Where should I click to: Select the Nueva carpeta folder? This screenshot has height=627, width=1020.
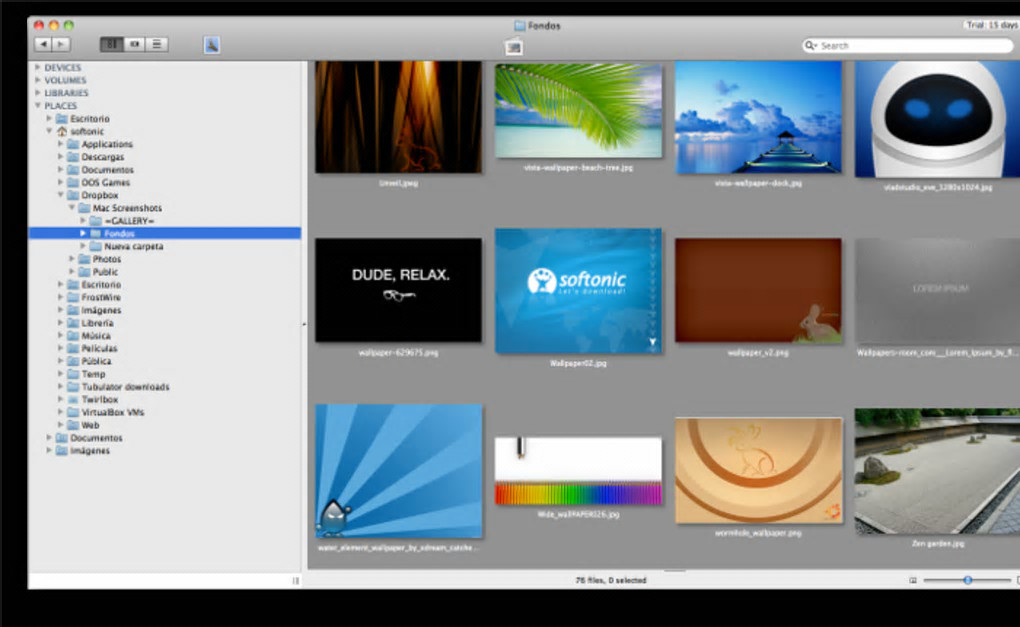(x=133, y=246)
